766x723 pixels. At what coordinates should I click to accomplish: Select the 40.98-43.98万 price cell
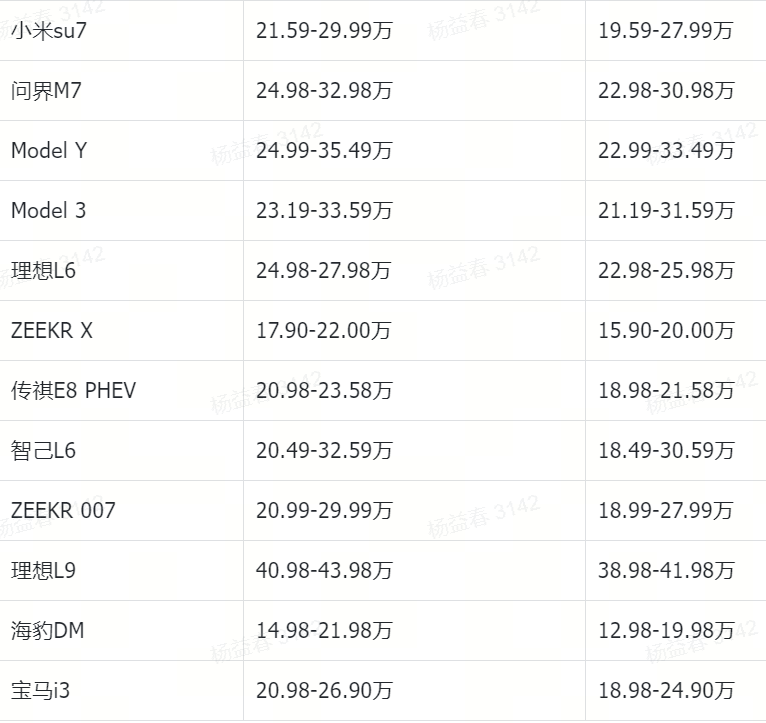click(x=324, y=571)
